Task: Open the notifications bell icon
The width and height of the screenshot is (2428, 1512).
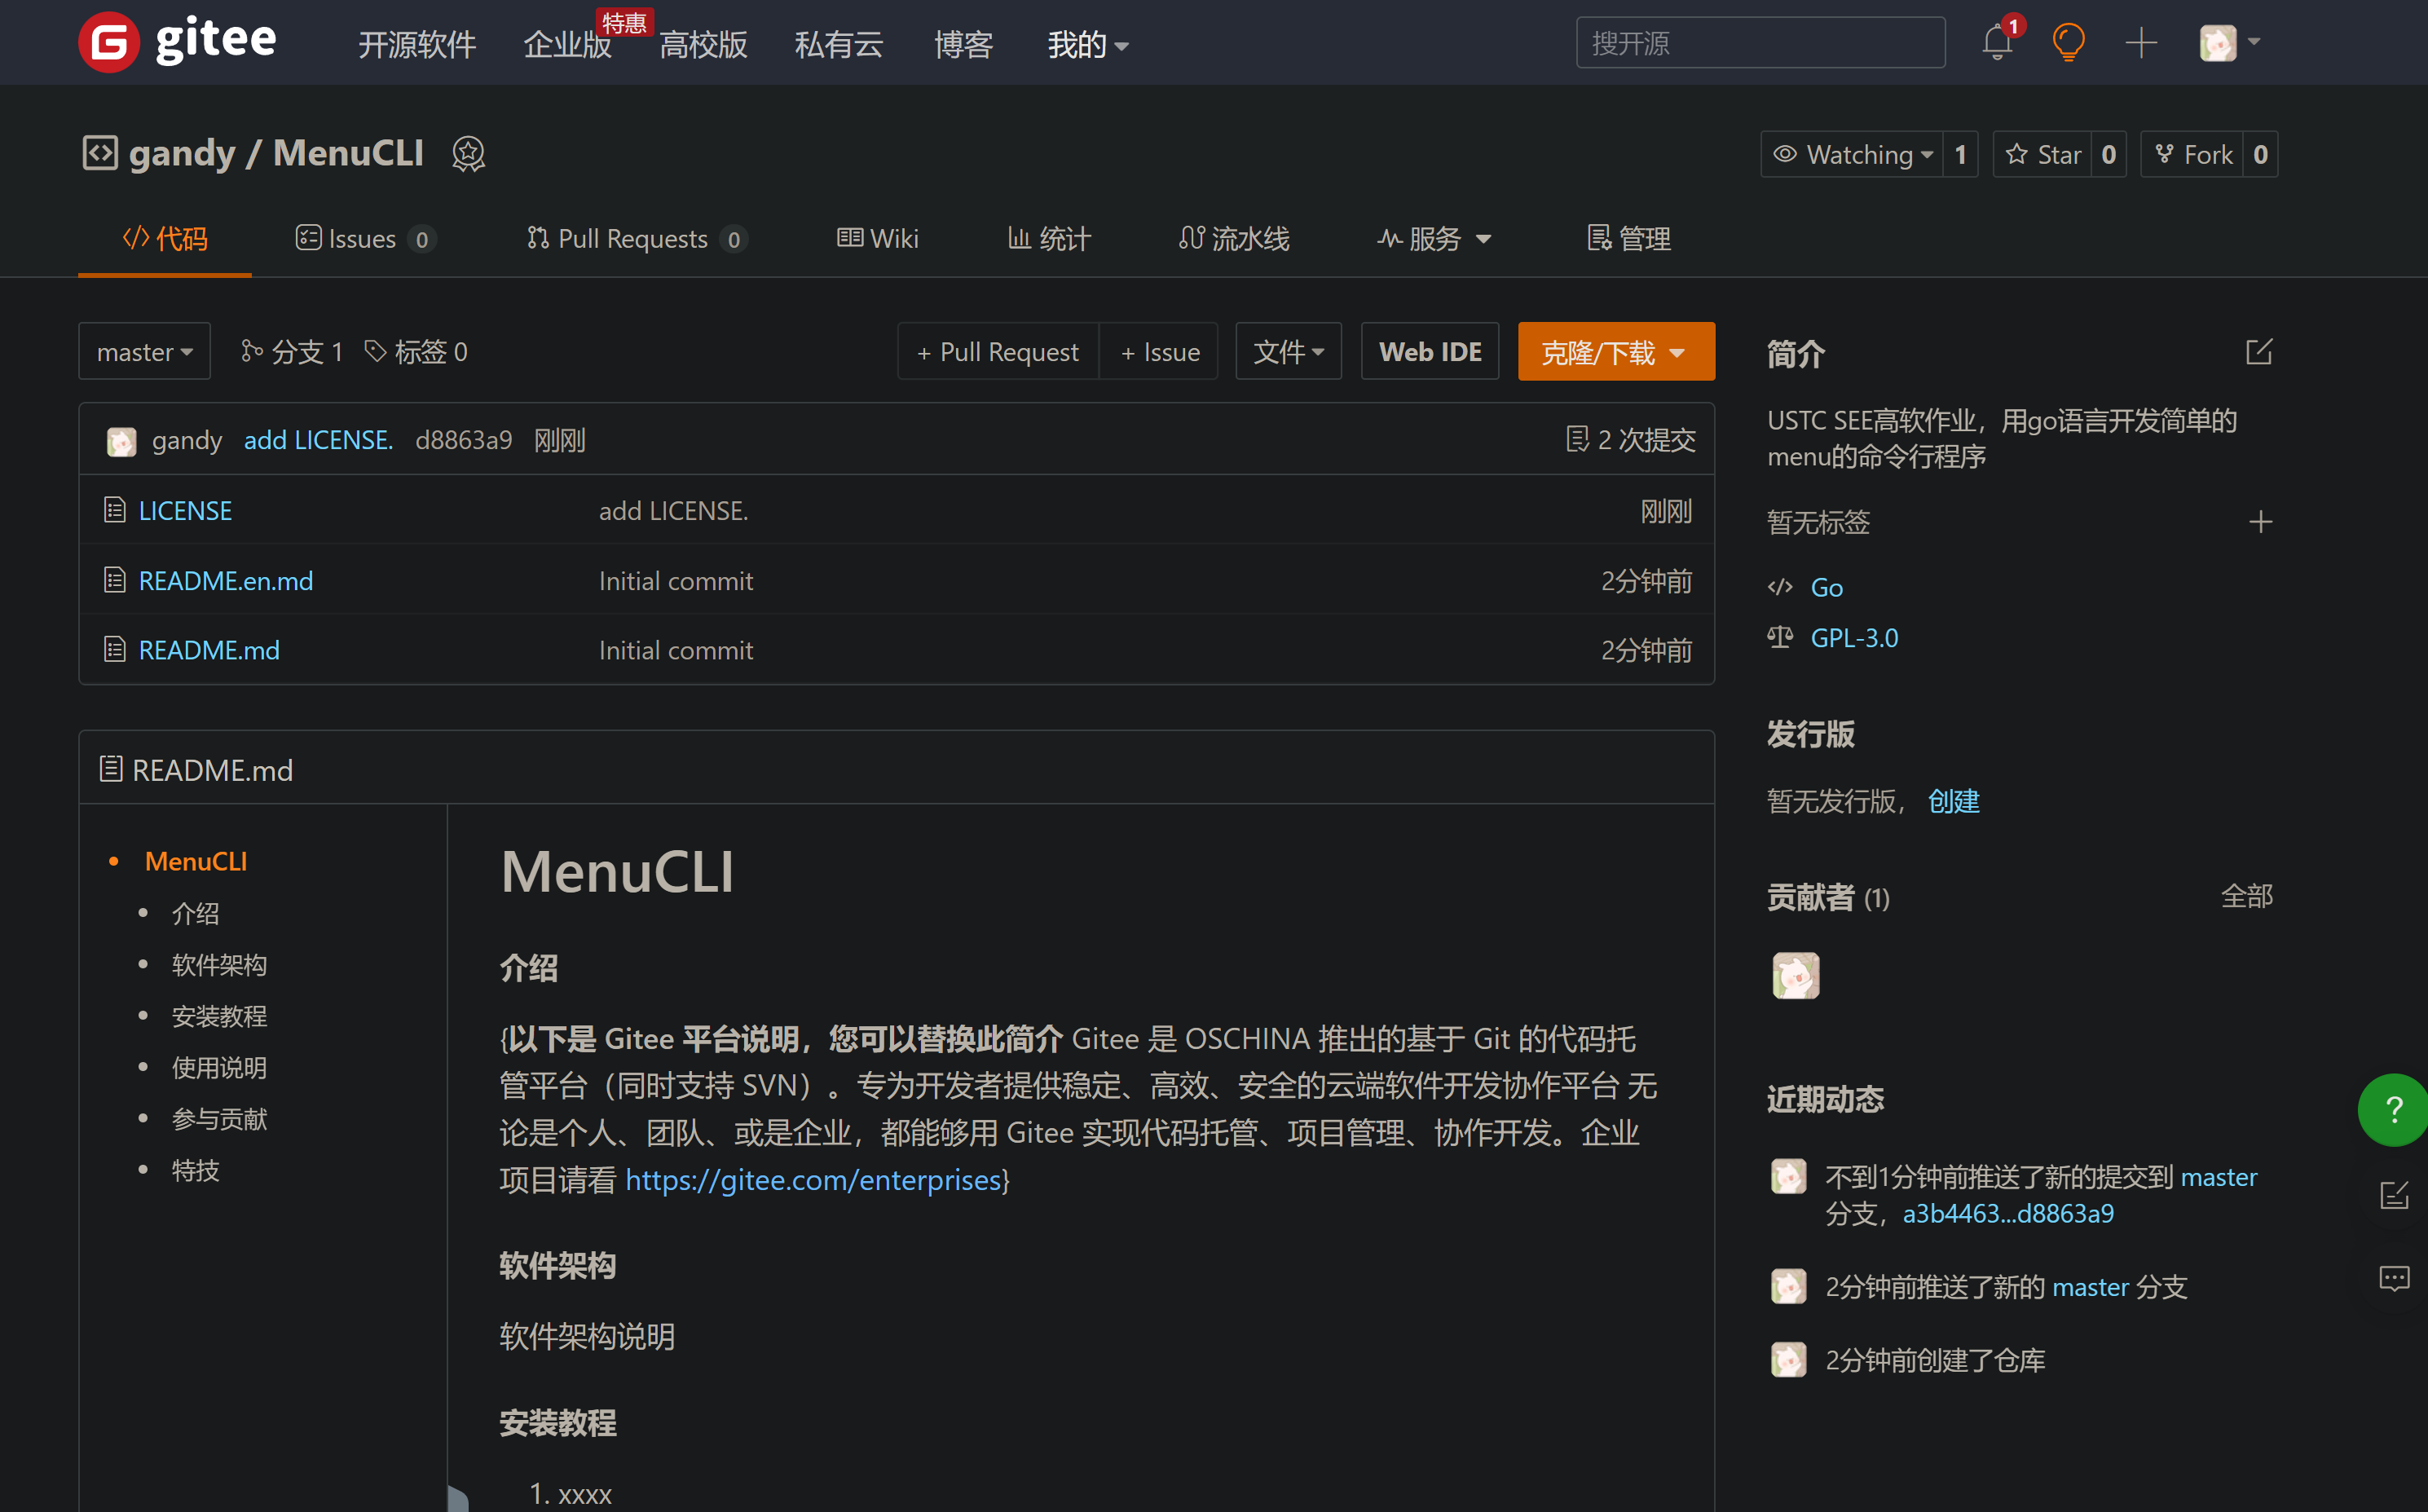Action: (1997, 43)
